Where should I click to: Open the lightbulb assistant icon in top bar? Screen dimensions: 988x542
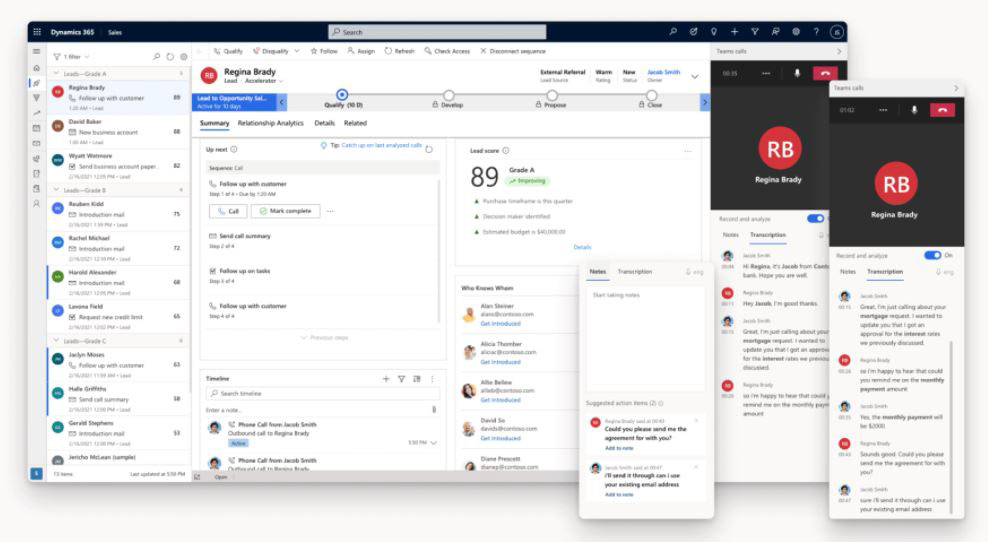pyautogui.click(x=714, y=32)
